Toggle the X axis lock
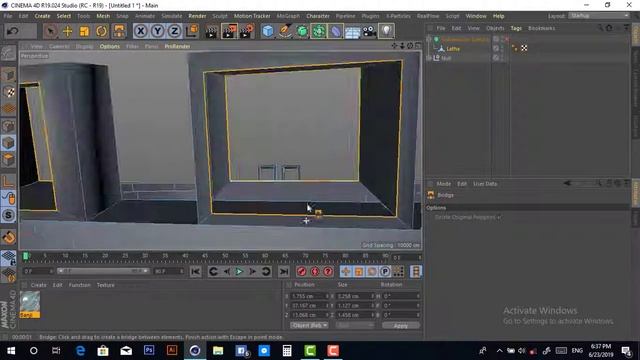The height and width of the screenshot is (360, 640). (x=140, y=31)
